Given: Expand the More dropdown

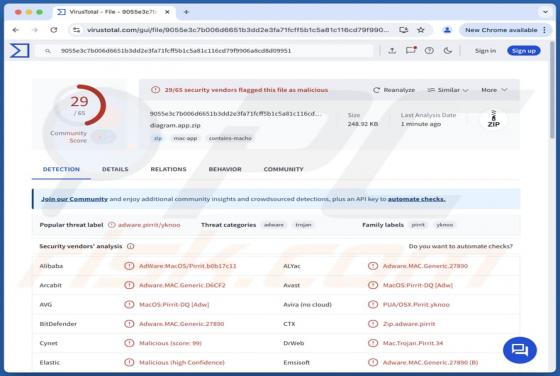Looking at the screenshot, I should tap(494, 90).
